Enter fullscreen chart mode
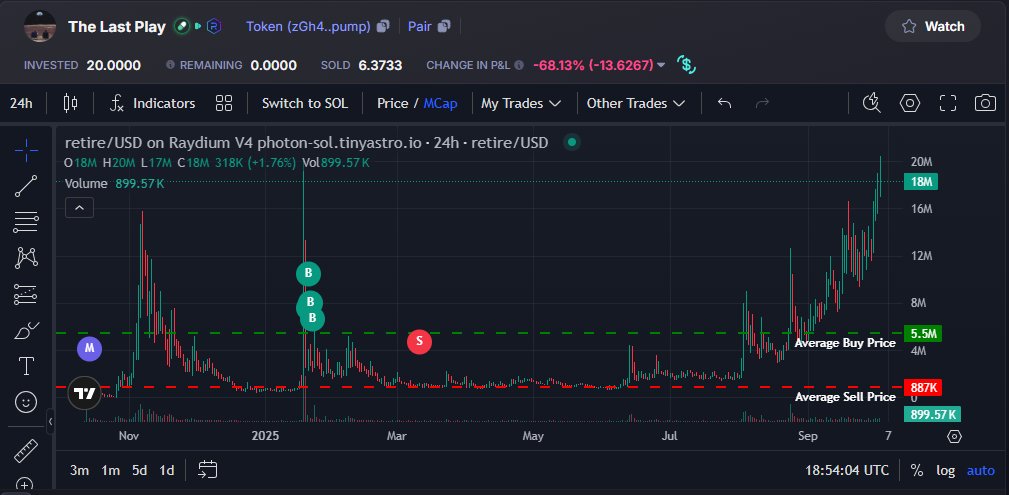This screenshot has width=1009, height=495. pyautogui.click(x=948, y=103)
